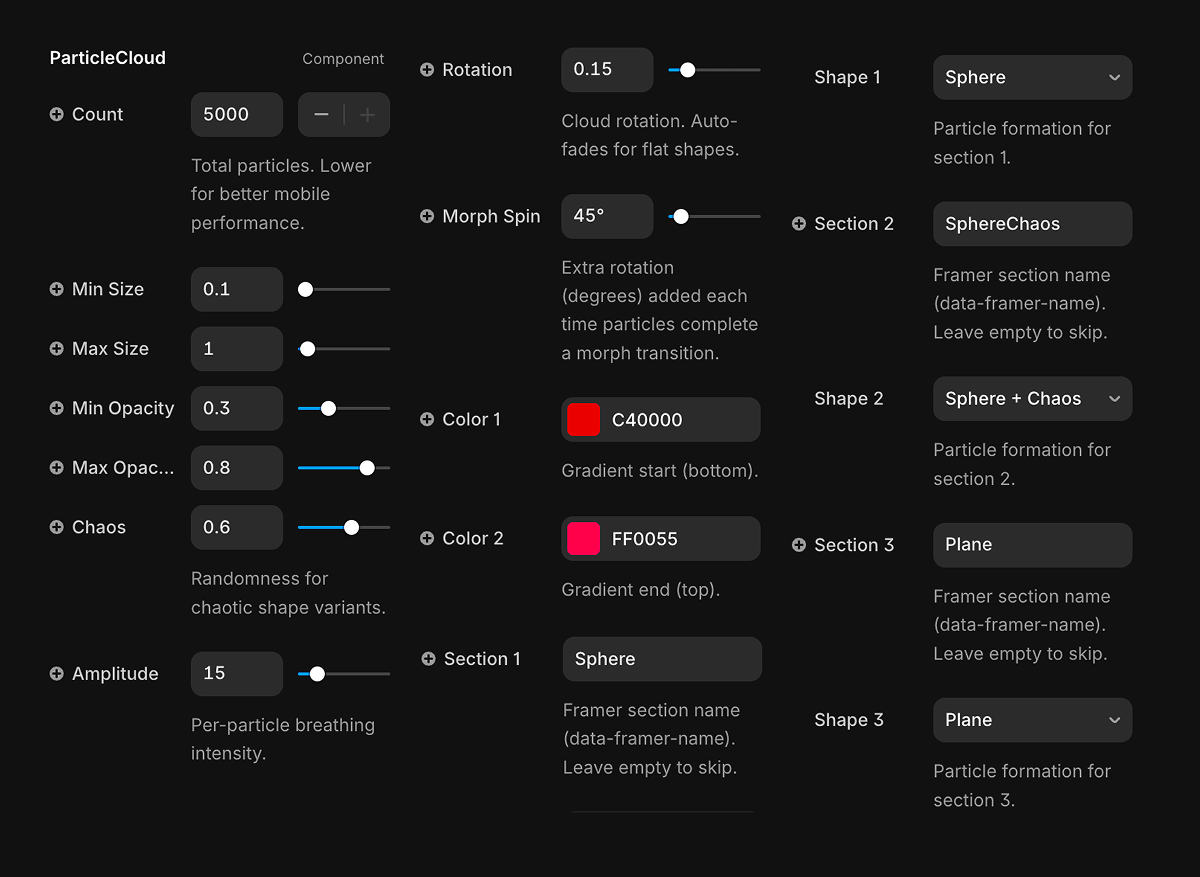Click the plus icon next to Amplitude
This screenshot has width=1200, height=877.
click(x=57, y=674)
